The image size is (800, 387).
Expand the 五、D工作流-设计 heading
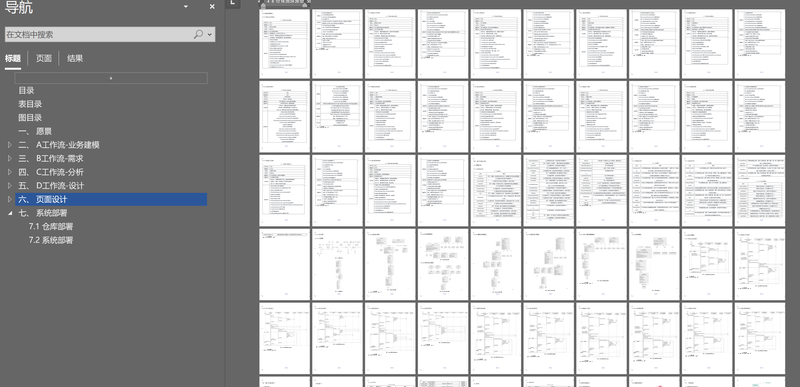pos(10,186)
